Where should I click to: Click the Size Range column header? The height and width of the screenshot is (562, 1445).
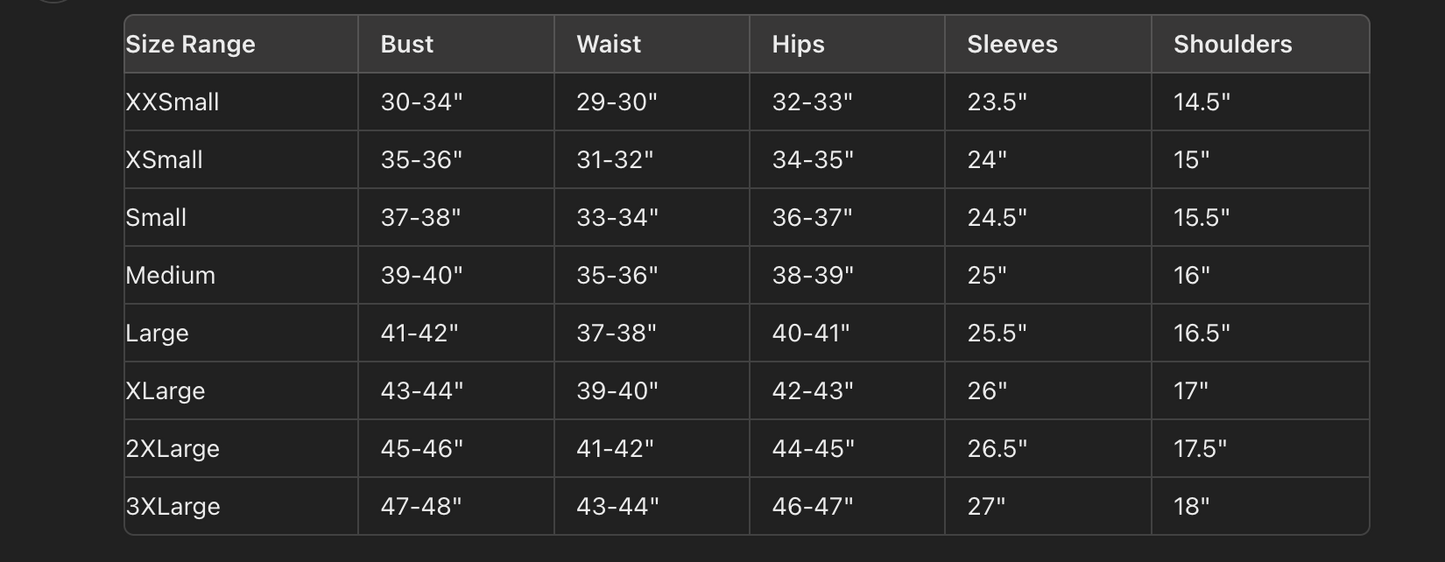click(x=190, y=44)
